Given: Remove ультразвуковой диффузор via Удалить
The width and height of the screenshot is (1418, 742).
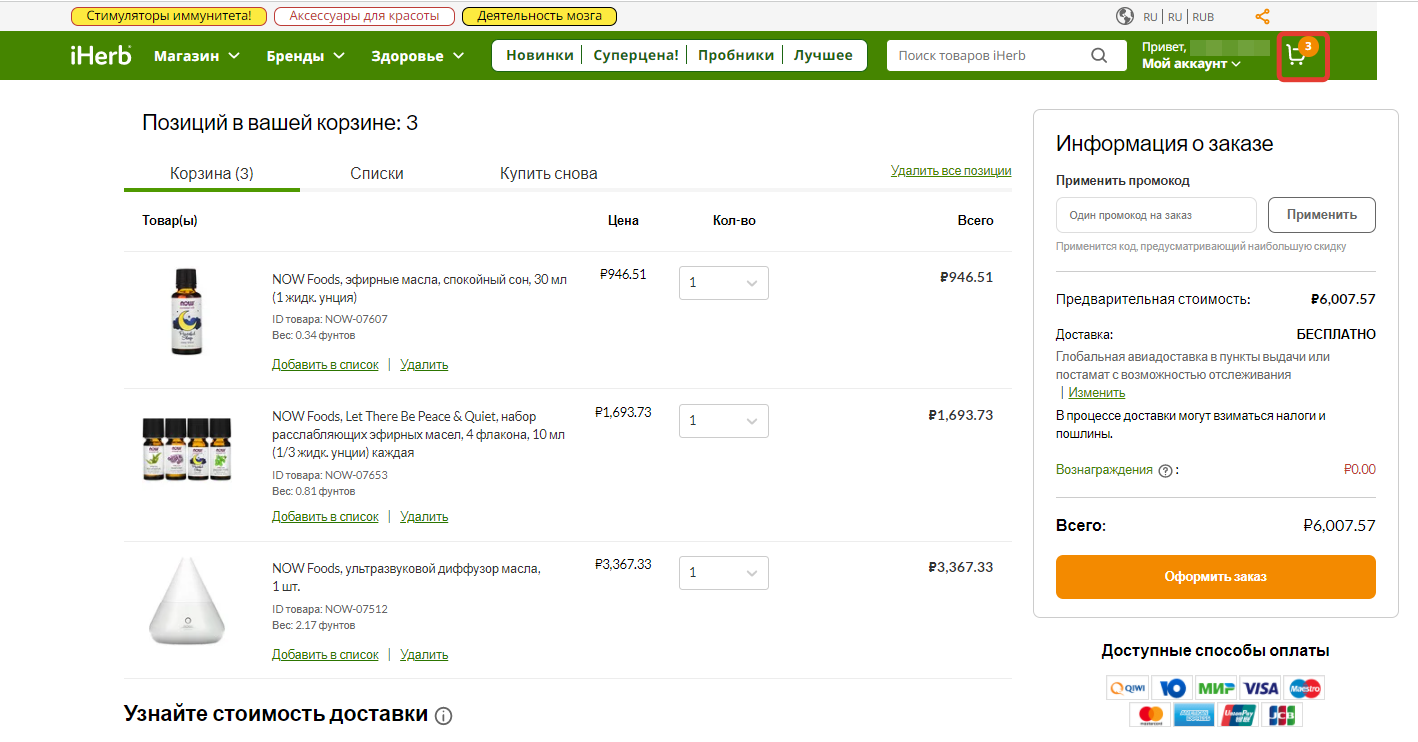Looking at the screenshot, I should pos(424,655).
